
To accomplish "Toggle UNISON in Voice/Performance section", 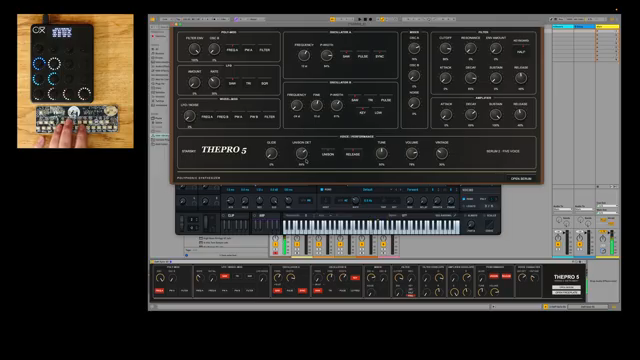I will (328, 153).
